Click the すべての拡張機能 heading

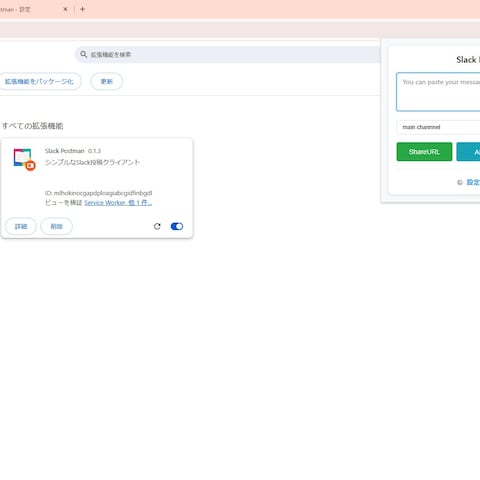(32, 126)
